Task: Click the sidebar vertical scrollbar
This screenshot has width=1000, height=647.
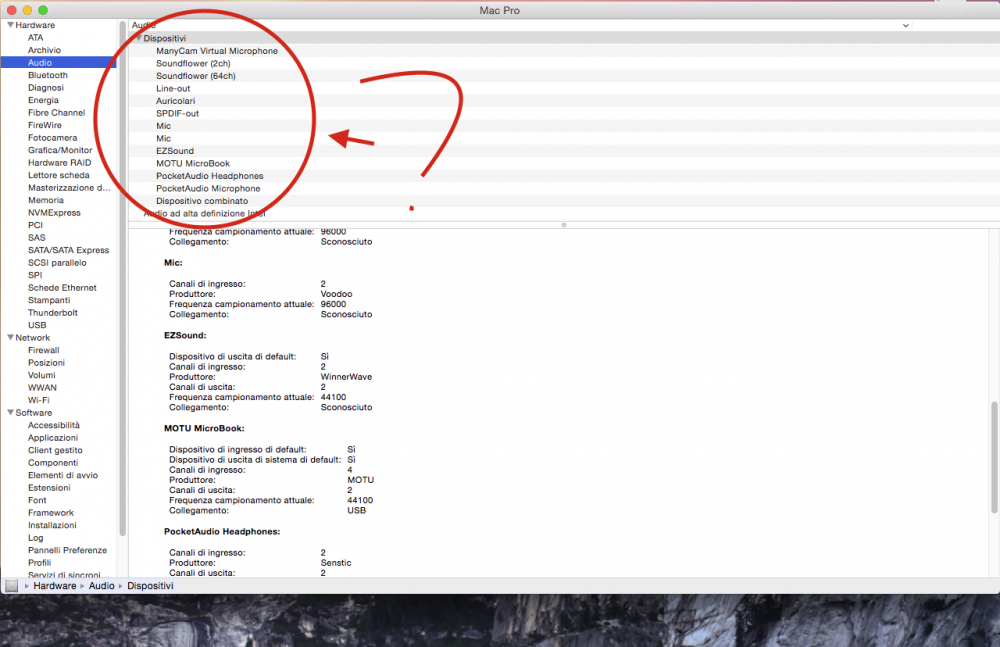Action: tap(122, 279)
